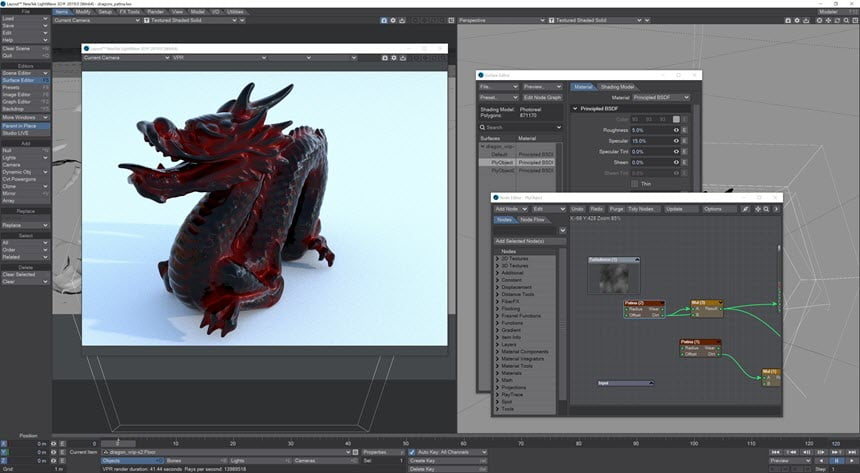Click item list icon beside Current Item
Viewport: 860px width, 473px height.
(x=355, y=452)
